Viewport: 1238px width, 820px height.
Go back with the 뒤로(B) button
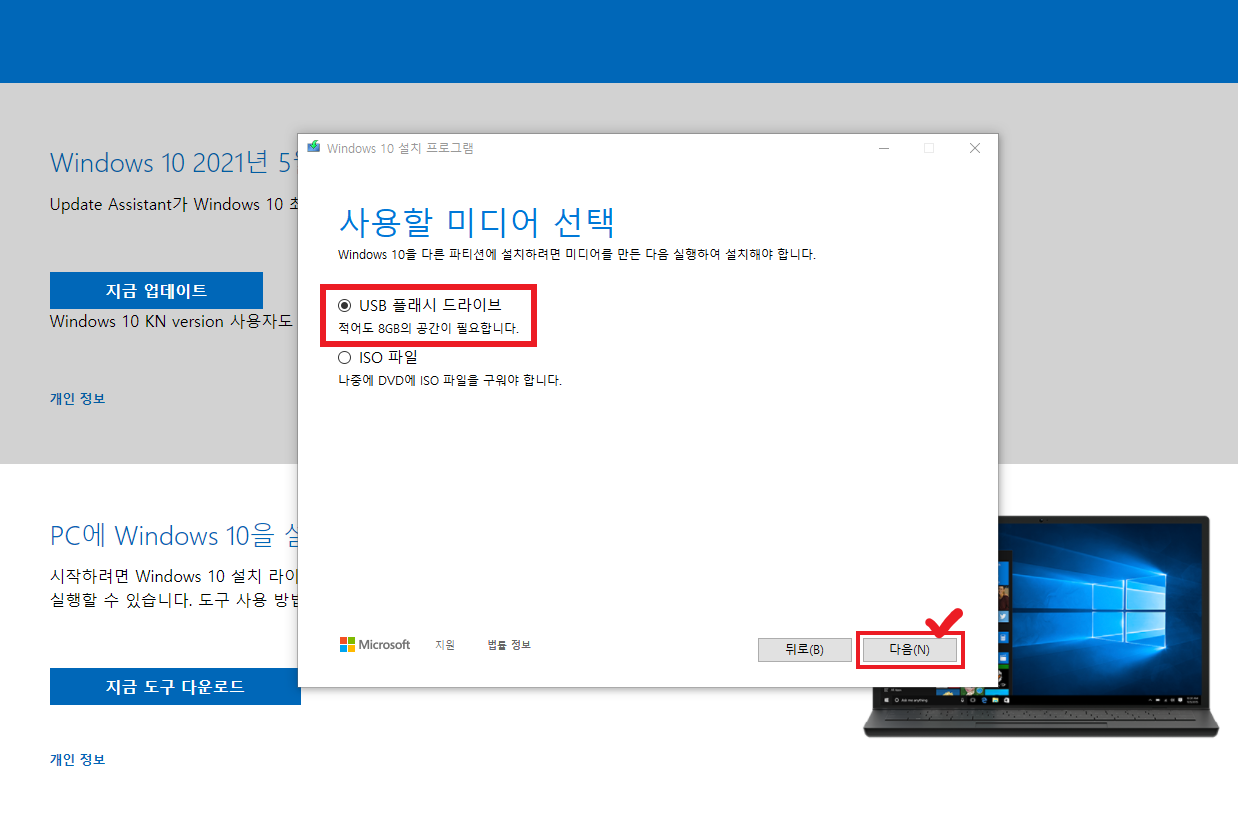point(804,650)
